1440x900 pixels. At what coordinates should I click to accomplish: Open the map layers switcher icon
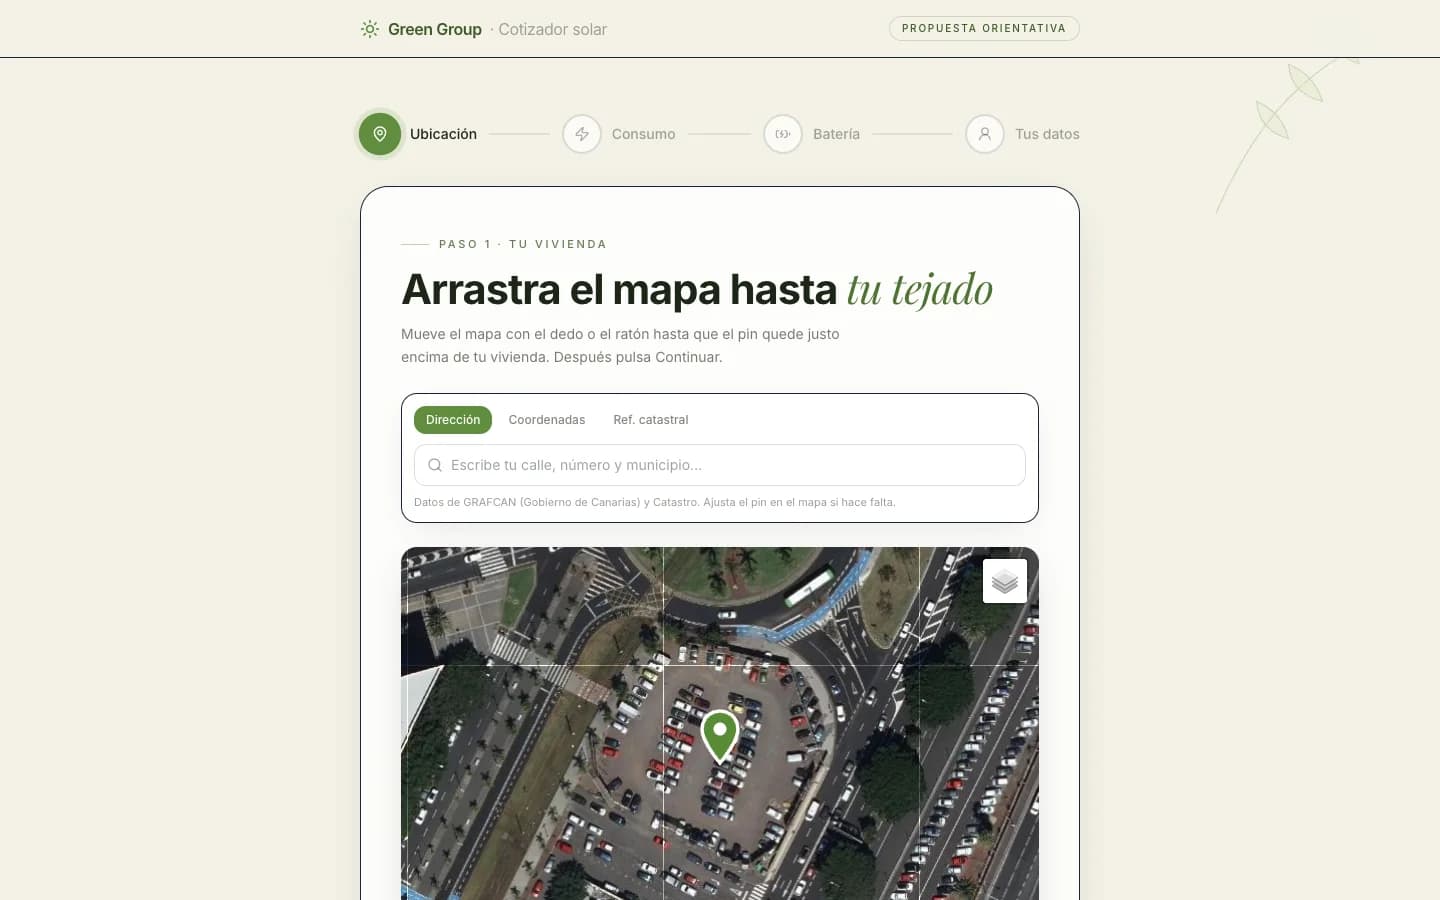[1005, 581]
